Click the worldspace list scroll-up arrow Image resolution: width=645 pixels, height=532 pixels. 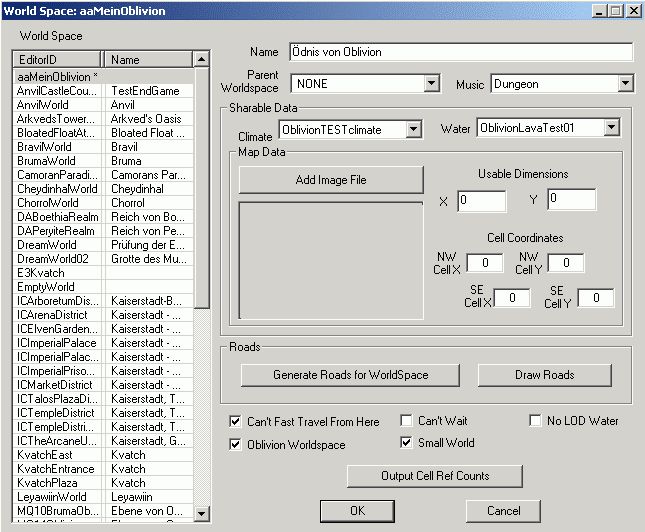[x=202, y=59]
